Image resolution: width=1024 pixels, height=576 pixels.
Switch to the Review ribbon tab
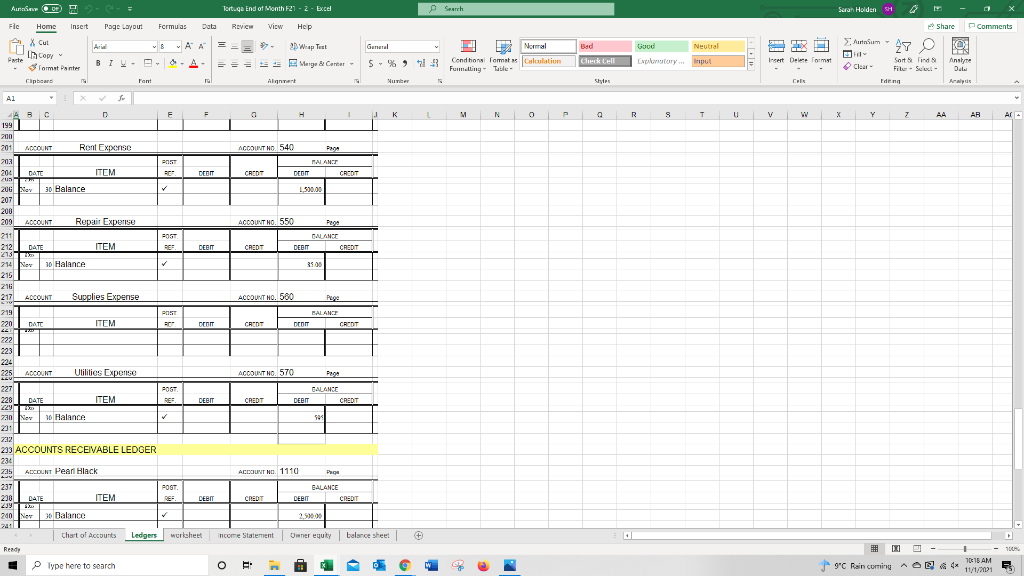coord(242,27)
